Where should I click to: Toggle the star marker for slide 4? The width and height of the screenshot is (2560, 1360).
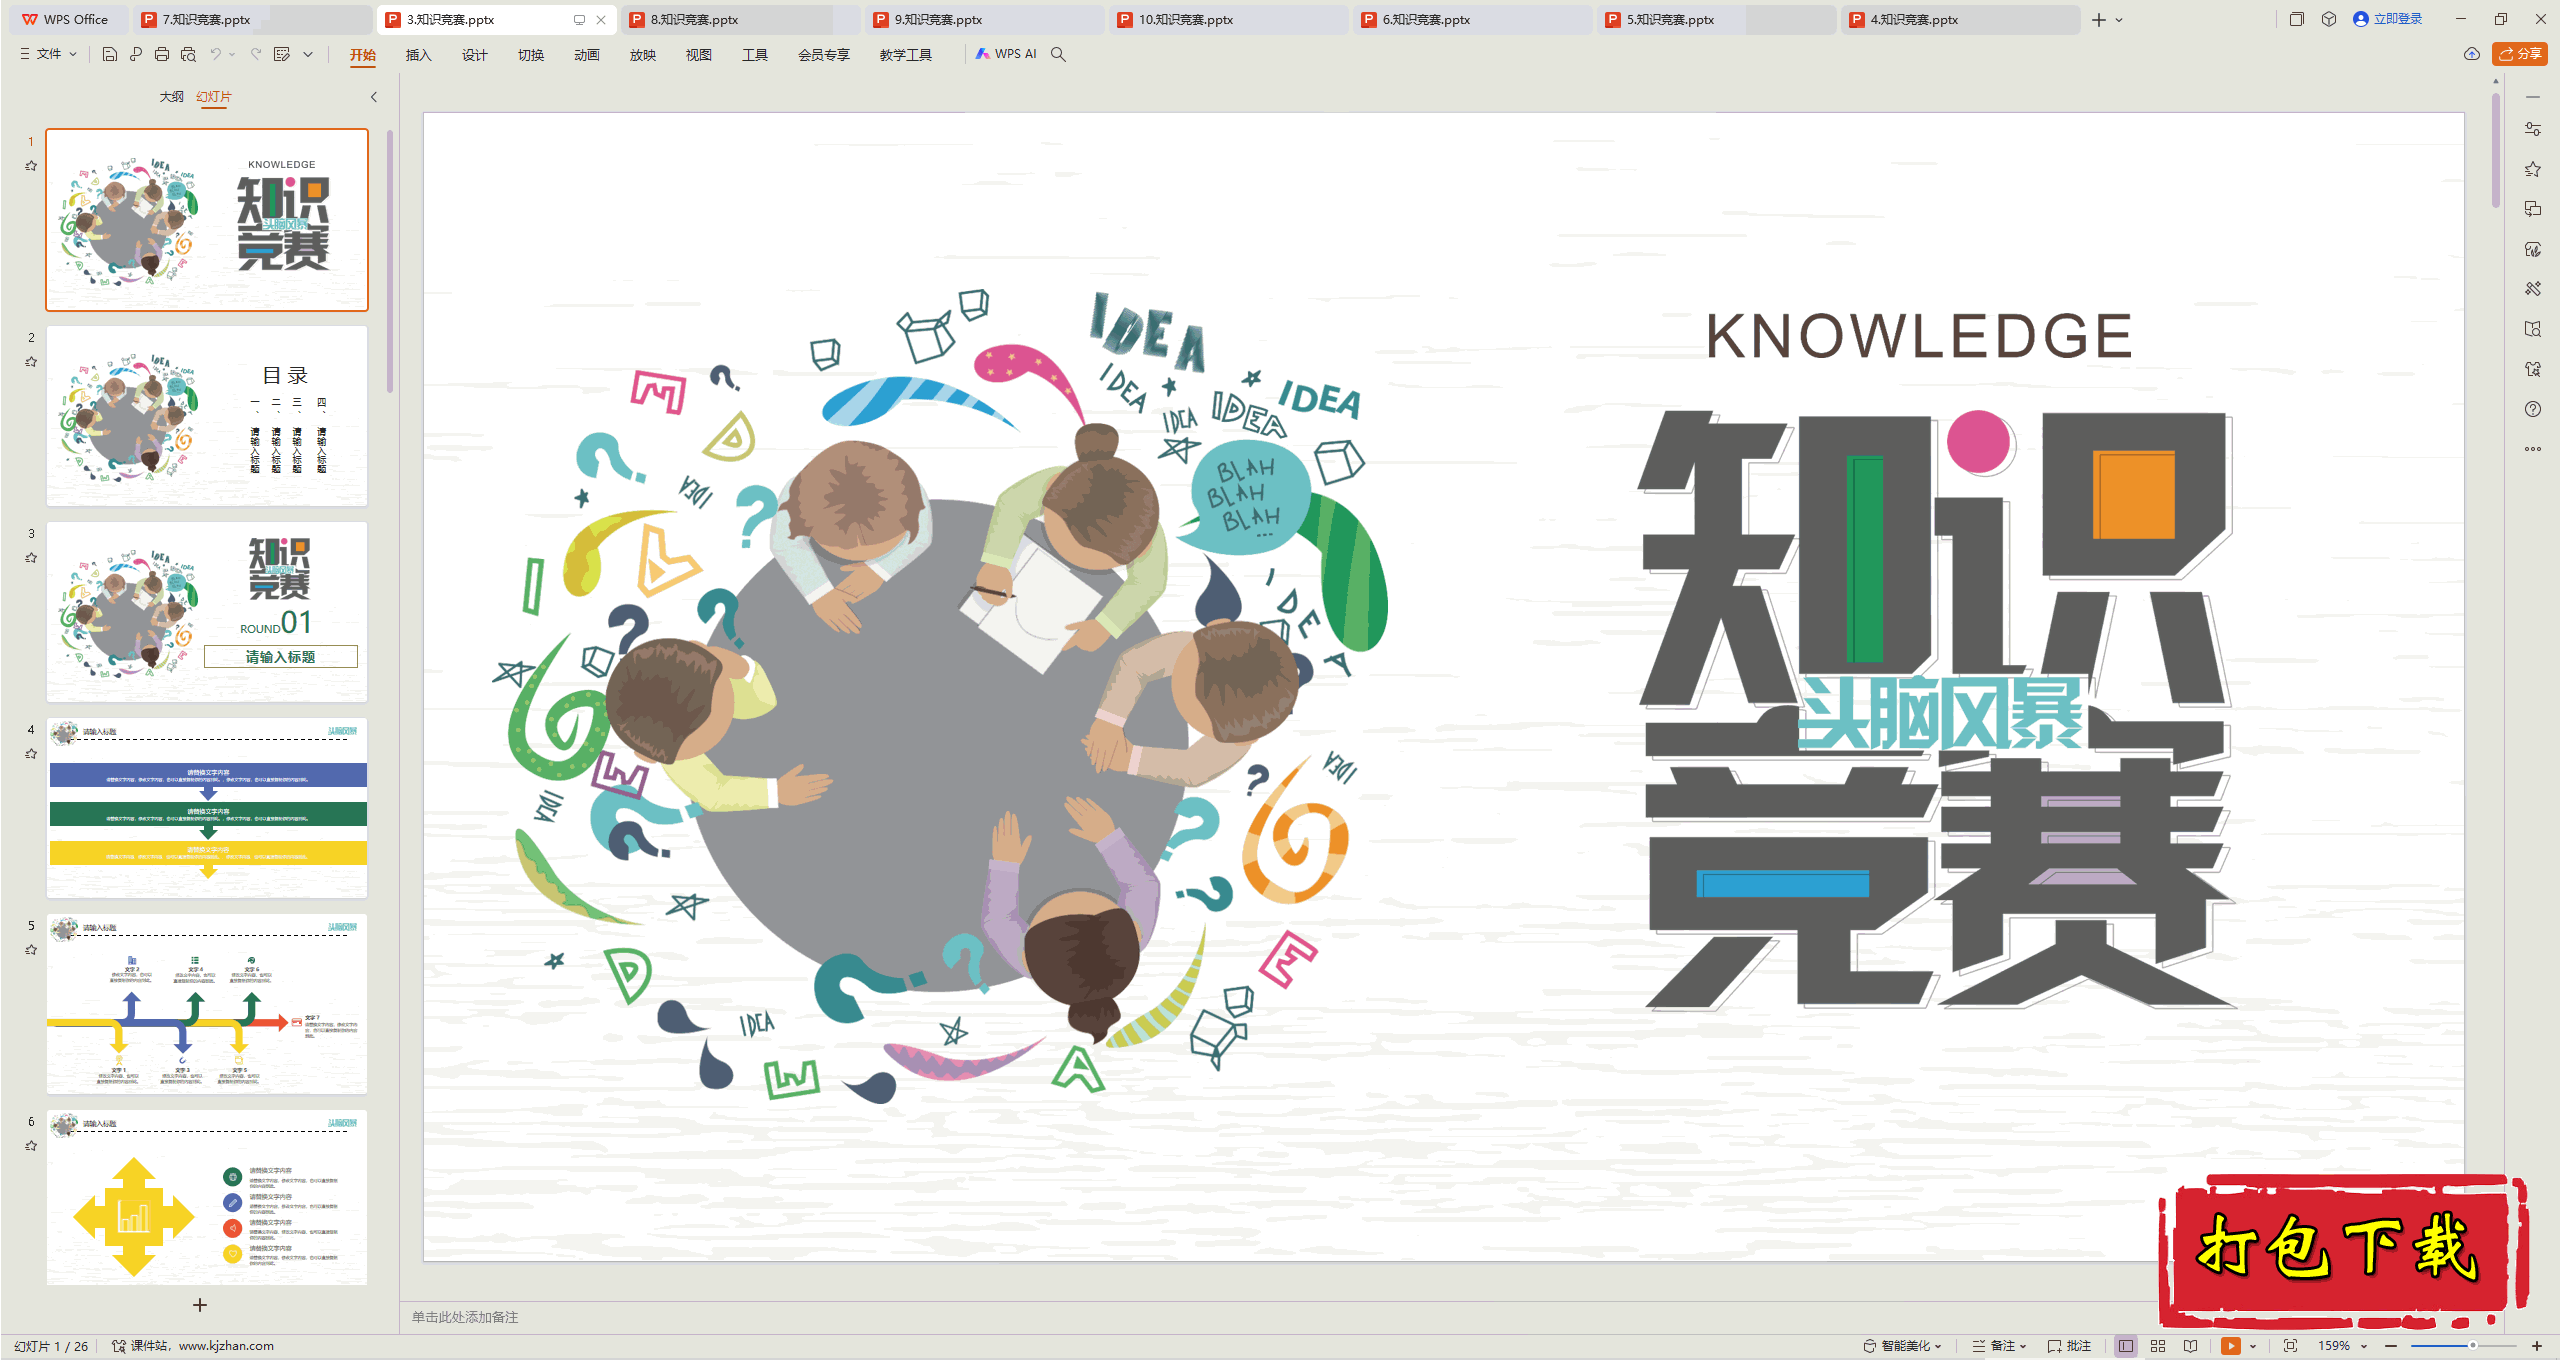[31, 754]
